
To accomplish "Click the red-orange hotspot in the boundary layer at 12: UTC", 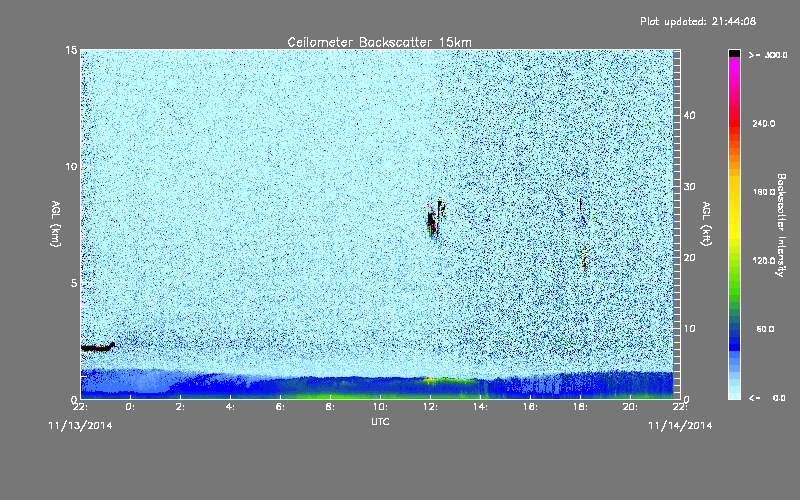I will click(x=429, y=379).
